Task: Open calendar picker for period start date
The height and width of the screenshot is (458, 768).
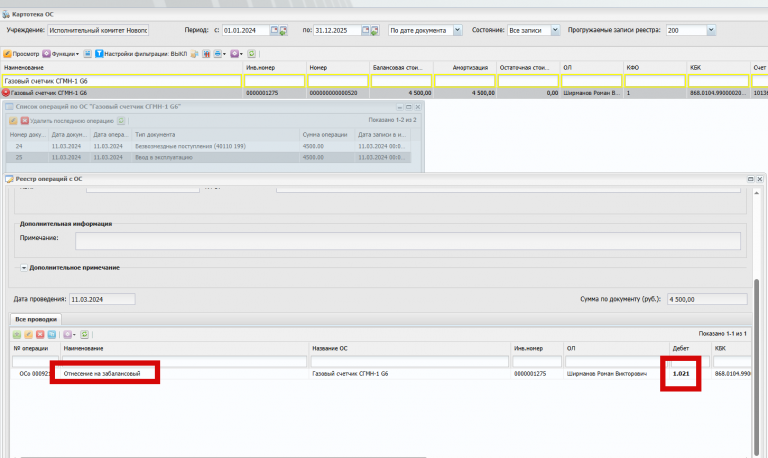Action: pyautogui.click(x=274, y=30)
